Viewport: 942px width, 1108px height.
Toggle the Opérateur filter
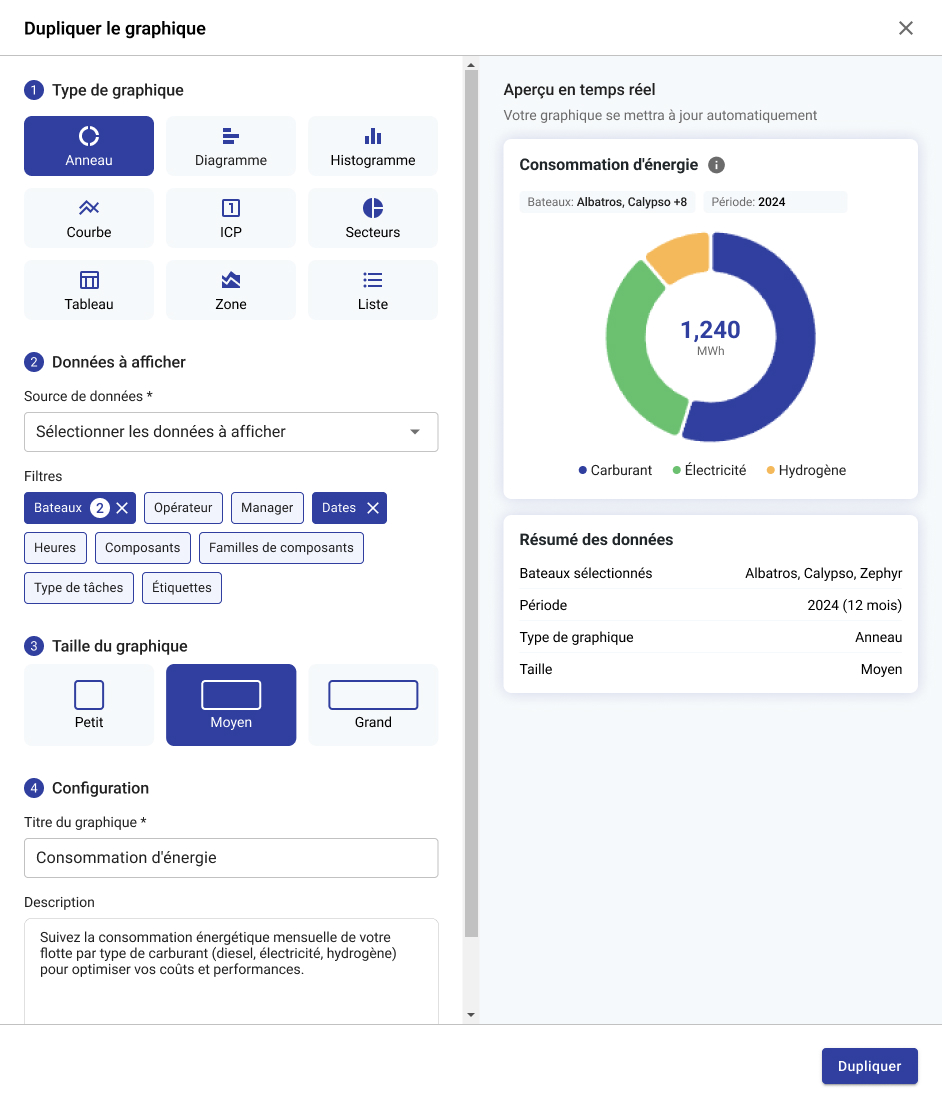click(183, 508)
